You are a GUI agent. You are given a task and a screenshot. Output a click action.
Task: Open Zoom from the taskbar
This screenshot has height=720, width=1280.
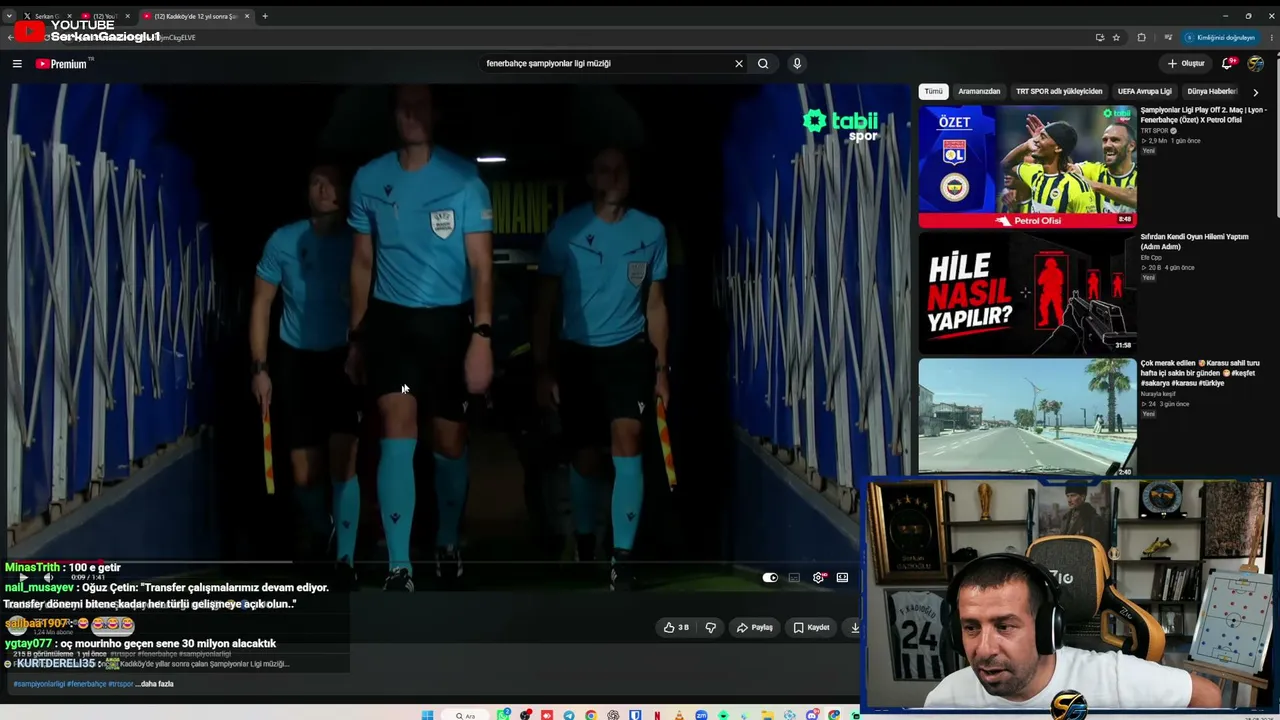(x=702, y=715)
